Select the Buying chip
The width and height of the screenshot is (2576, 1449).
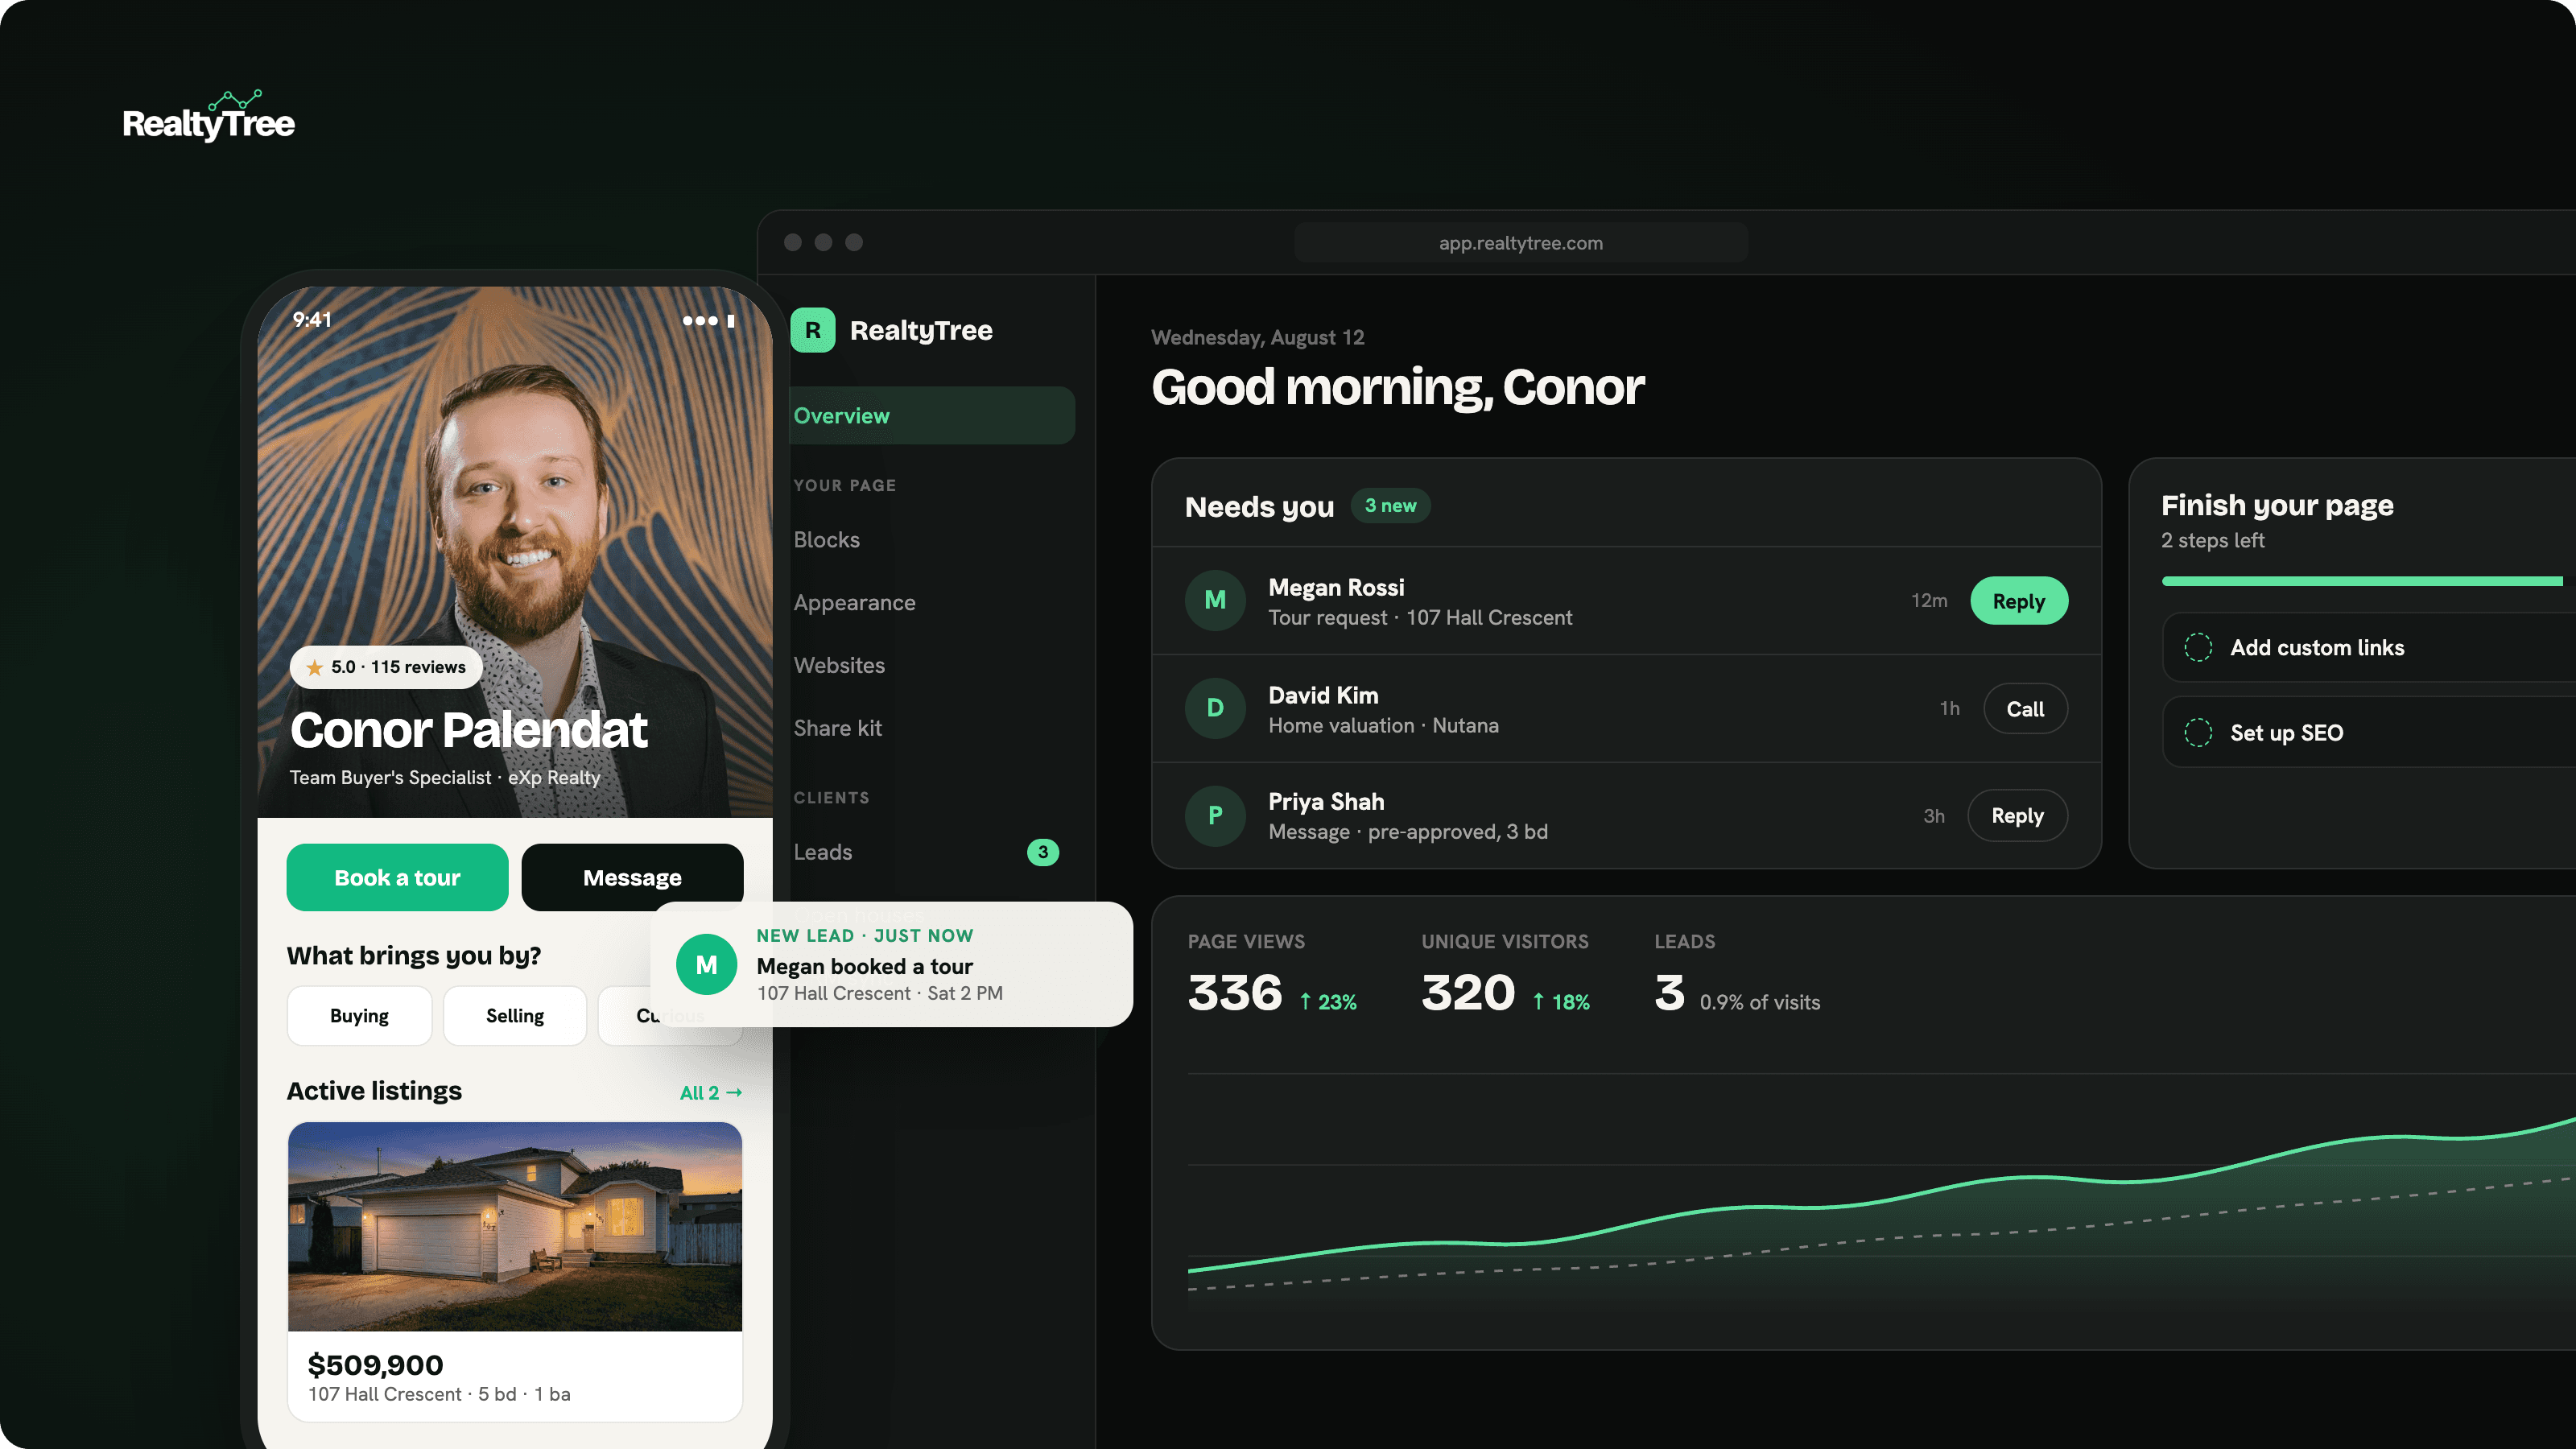[x=359, y=1015]
